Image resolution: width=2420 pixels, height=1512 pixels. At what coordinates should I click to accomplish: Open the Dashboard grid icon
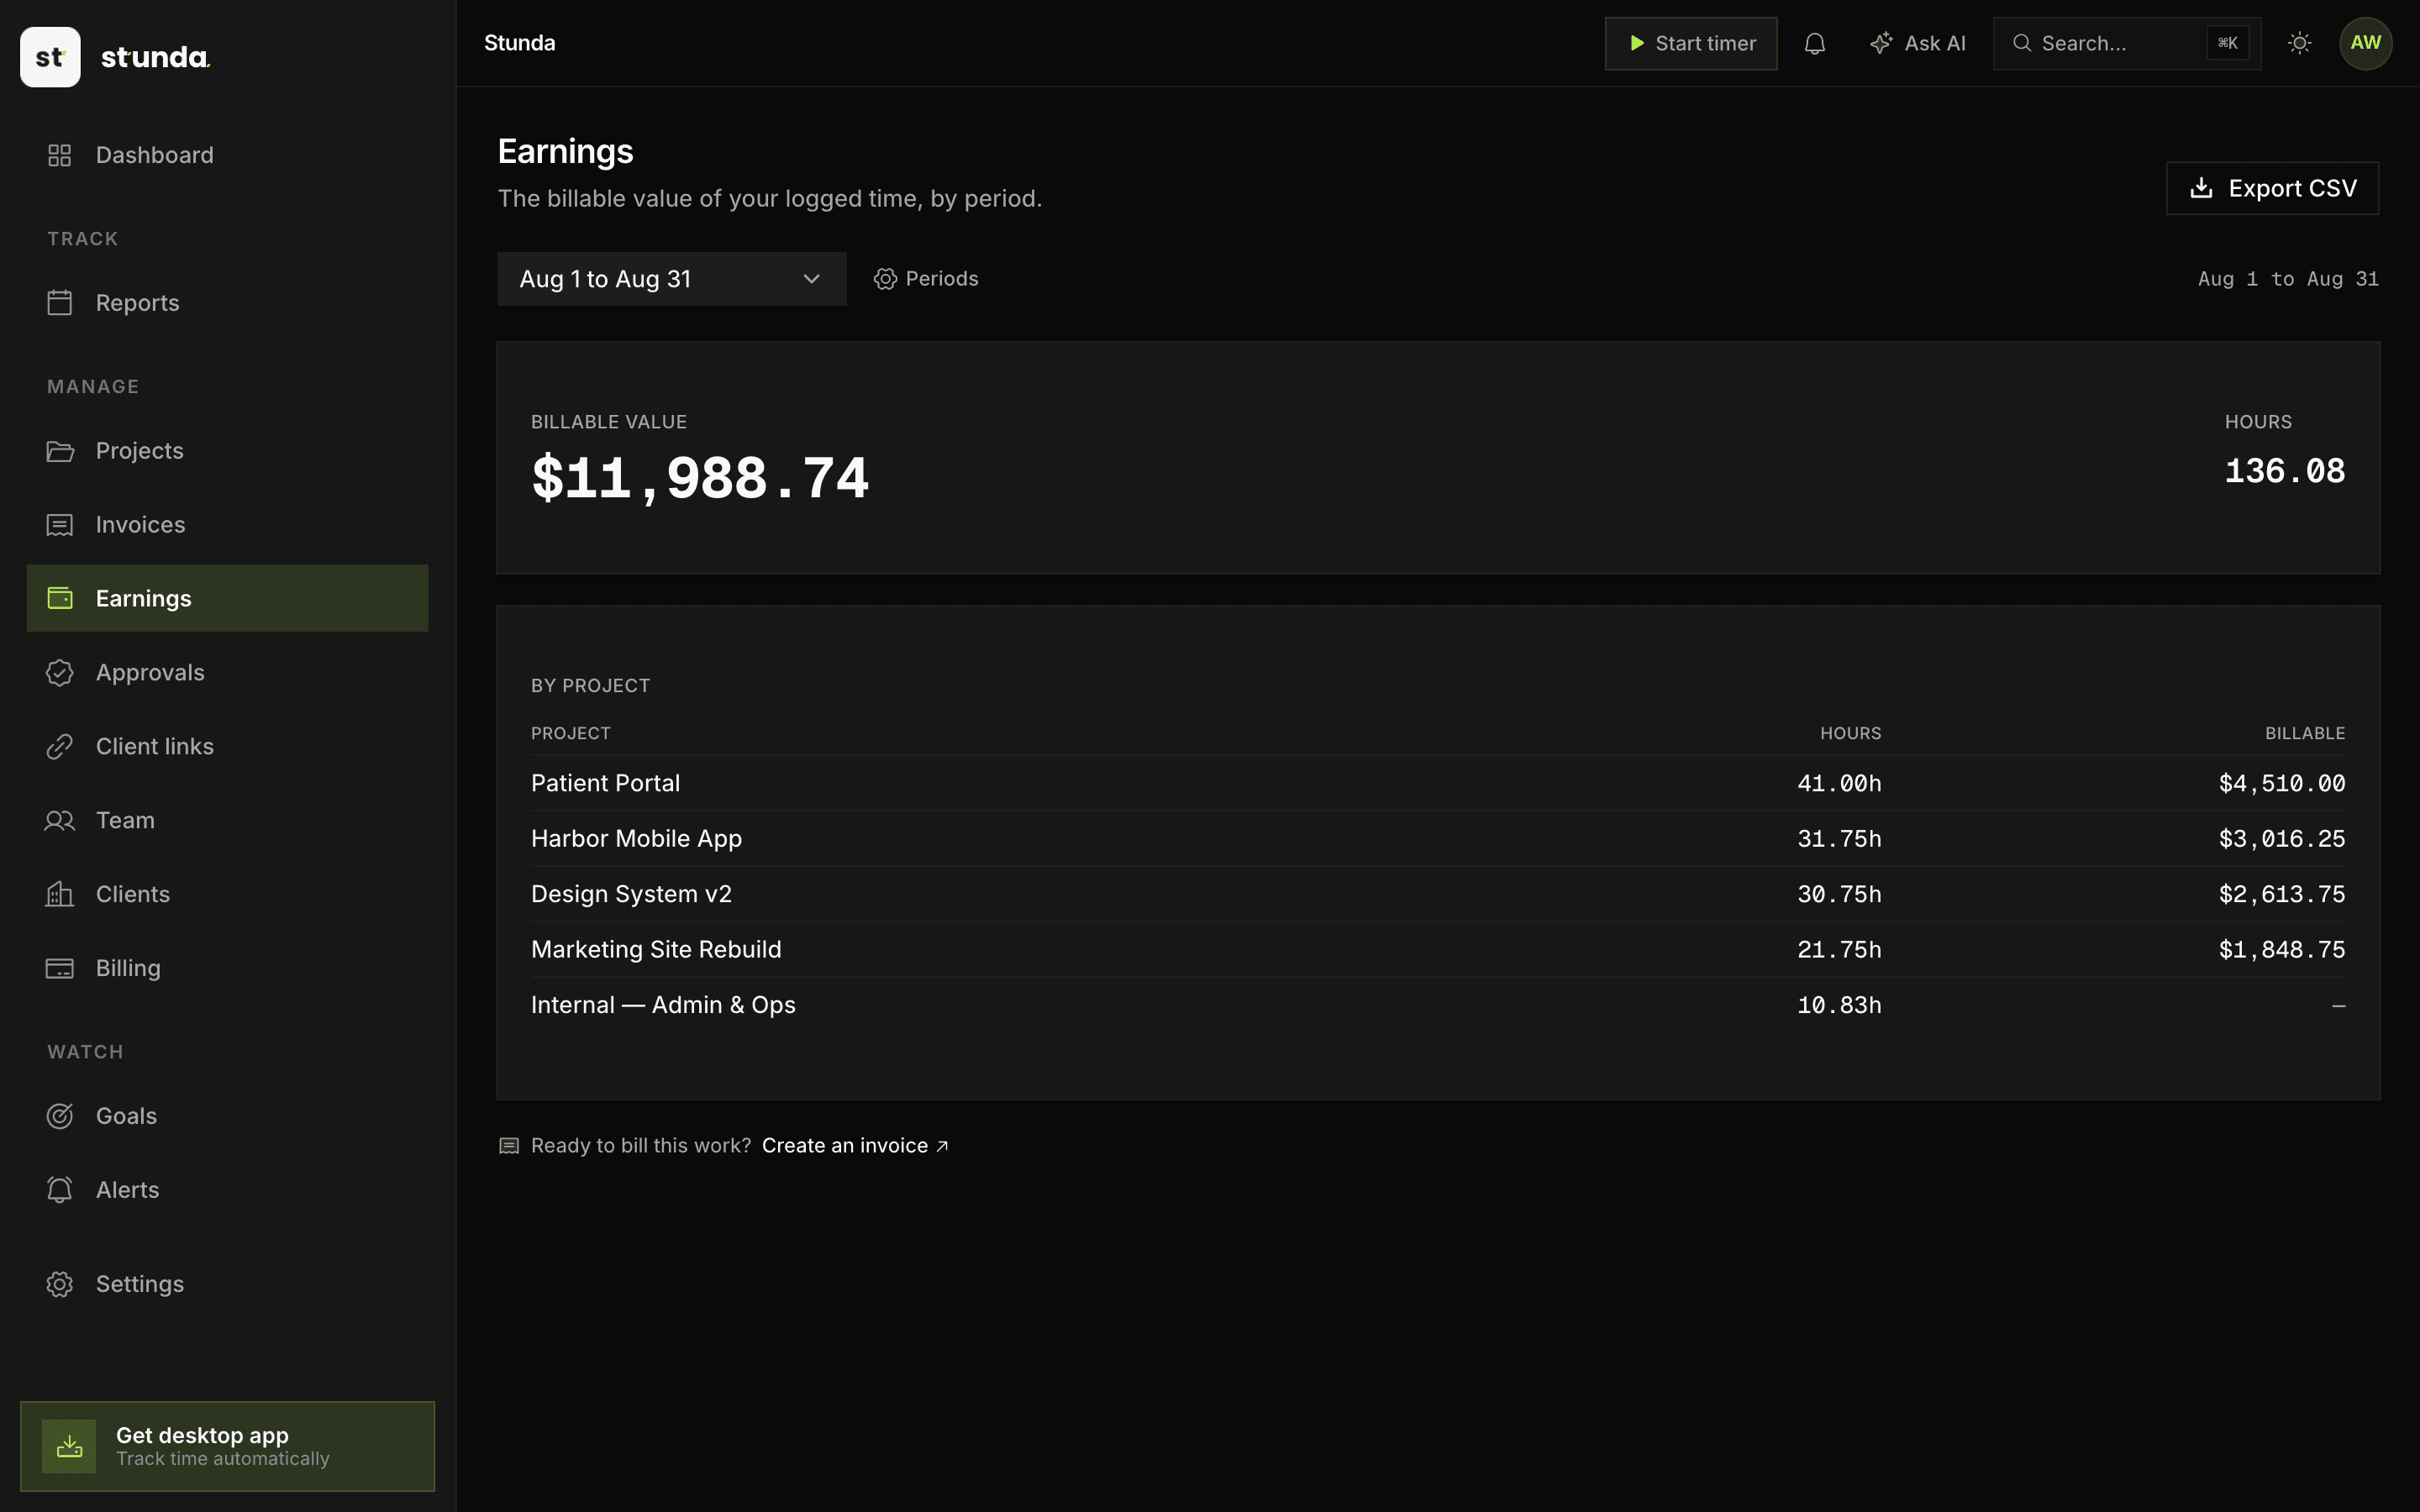coord(60,155)
